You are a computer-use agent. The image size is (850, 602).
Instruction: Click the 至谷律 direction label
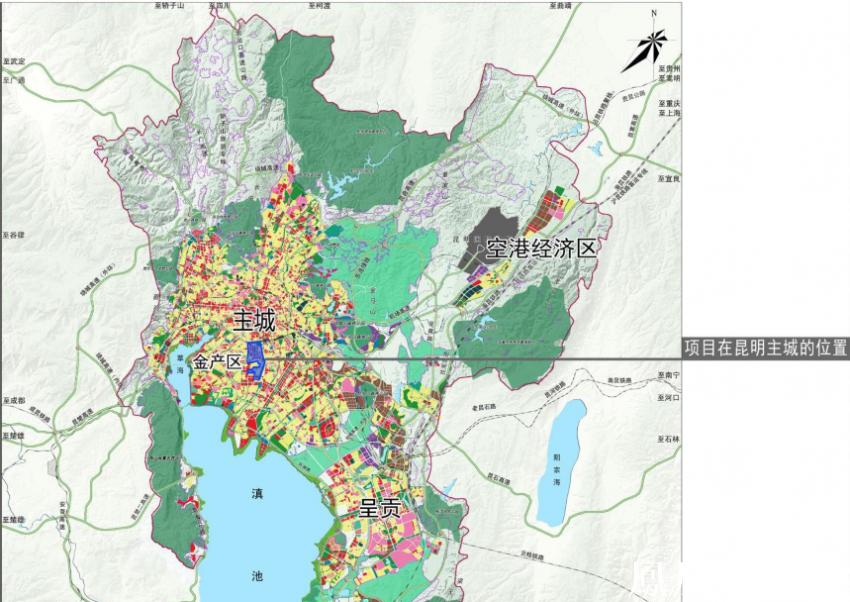(x=14, y=235)
